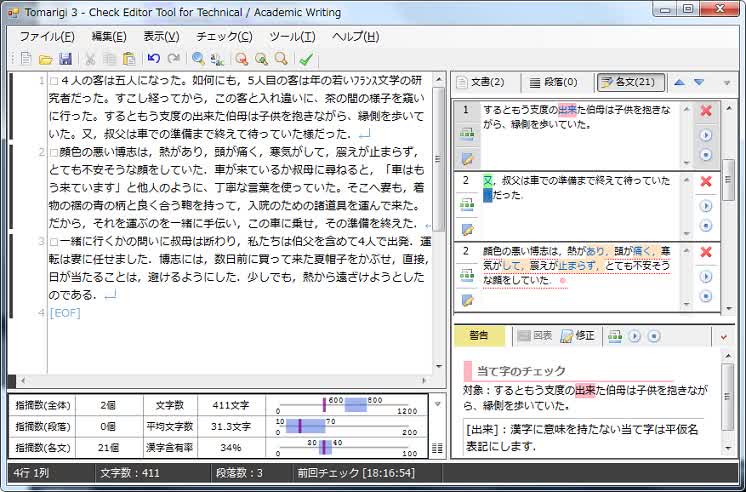Viewport: 746px width, 492px height.
Task: Click the 漢字含有率 range gauge bar
Action: coord(346,448)
